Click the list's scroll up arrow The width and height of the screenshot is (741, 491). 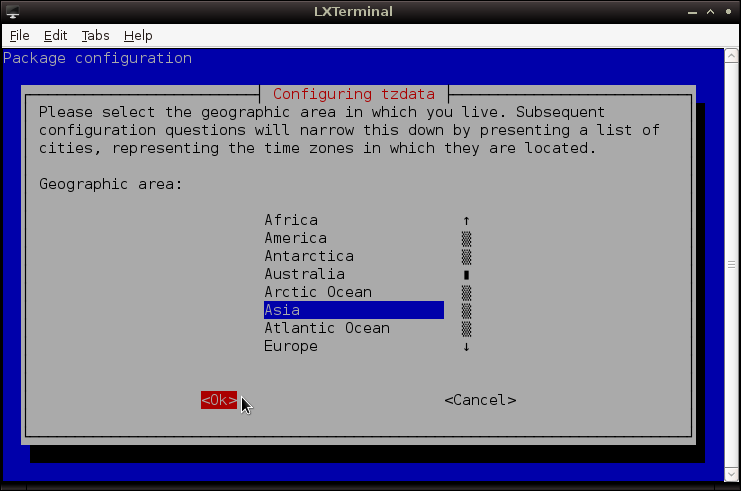click(x=466, y=220)
